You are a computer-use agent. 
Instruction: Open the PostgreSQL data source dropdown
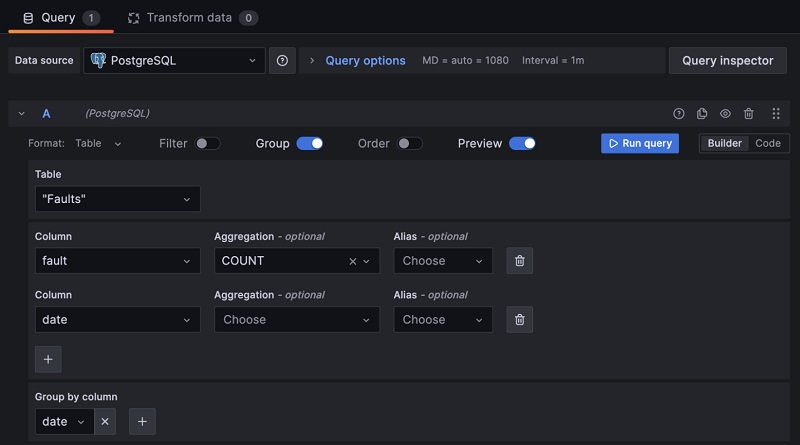[x=174, y=61]
